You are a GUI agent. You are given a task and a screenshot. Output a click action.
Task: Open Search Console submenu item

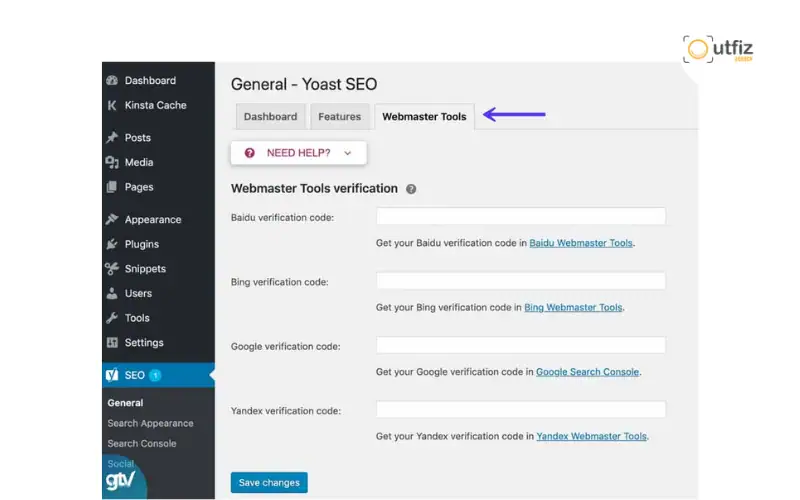[x=142, y=444]
